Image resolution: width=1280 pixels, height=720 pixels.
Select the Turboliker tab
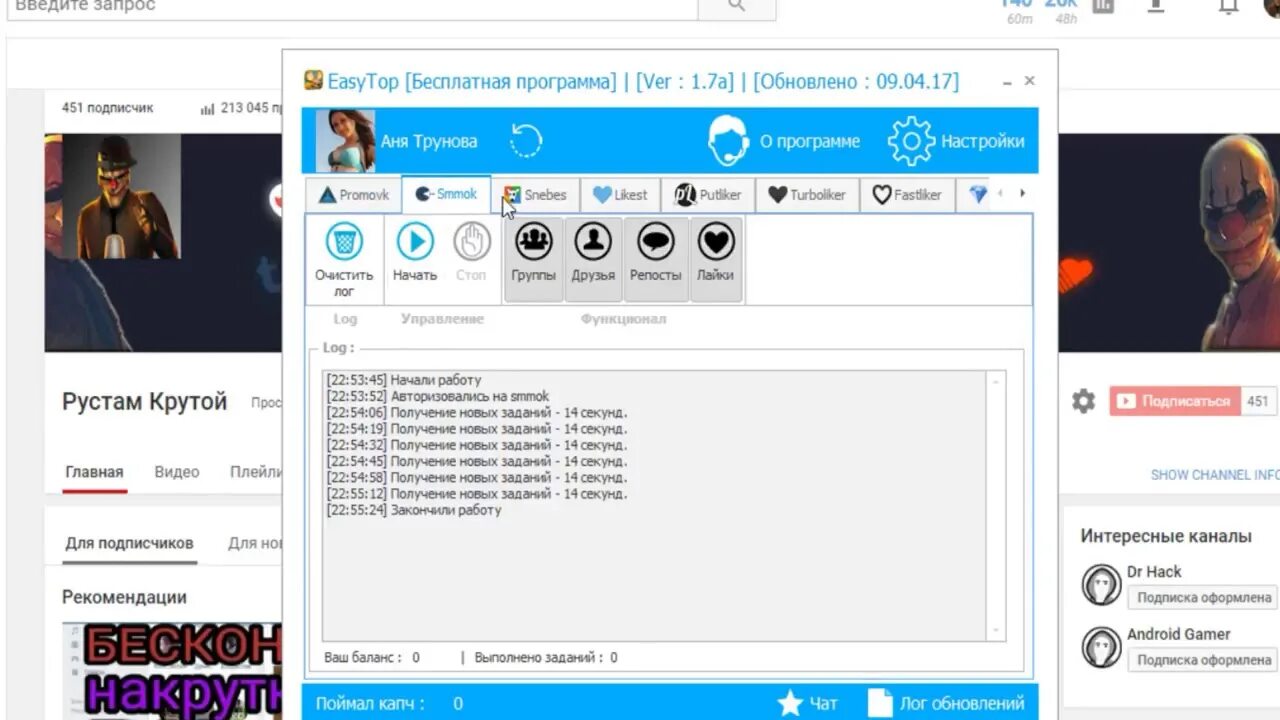pos(806,195)
